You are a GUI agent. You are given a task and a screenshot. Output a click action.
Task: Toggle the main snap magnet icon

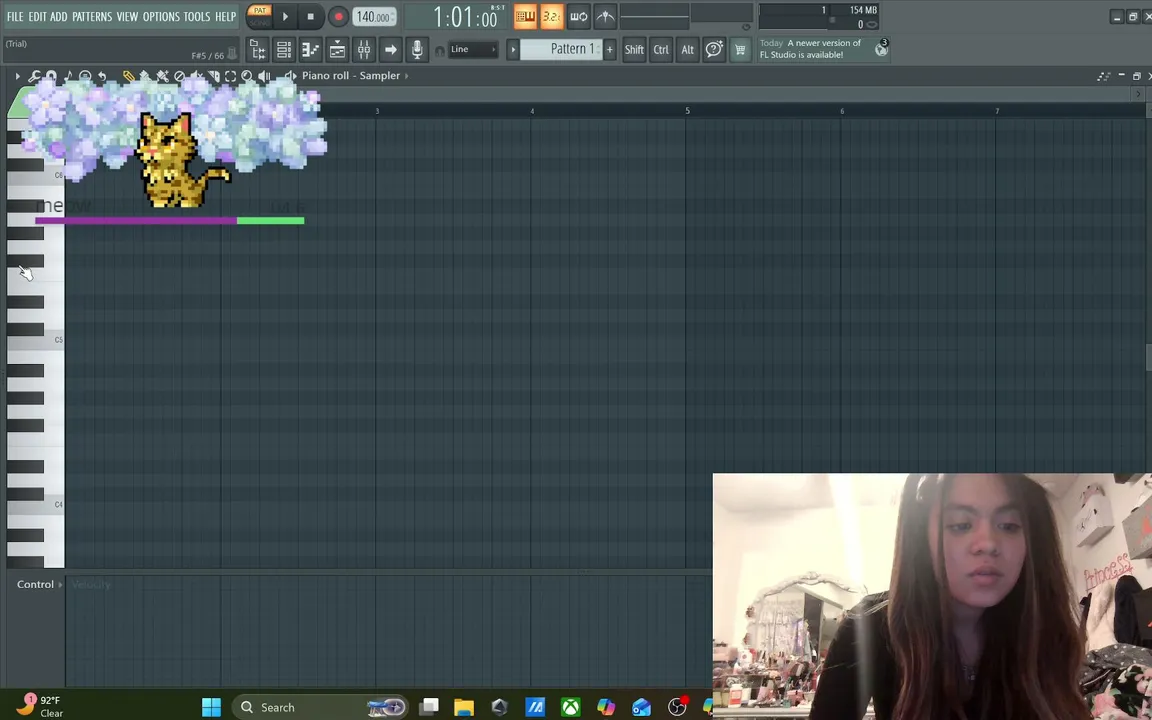pos(439,51)
